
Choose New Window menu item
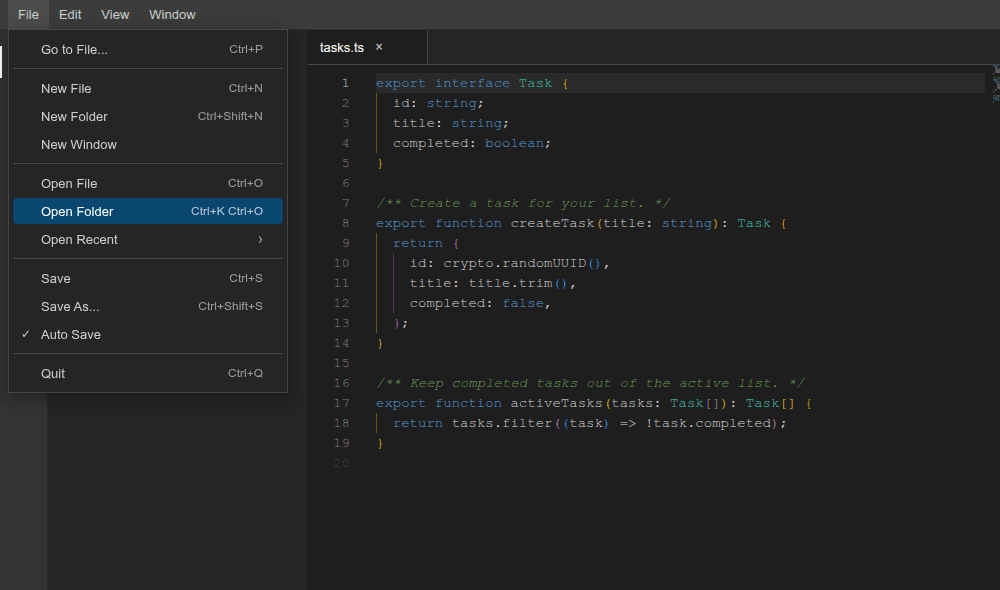pyautogui.click(x=148, y=144)
